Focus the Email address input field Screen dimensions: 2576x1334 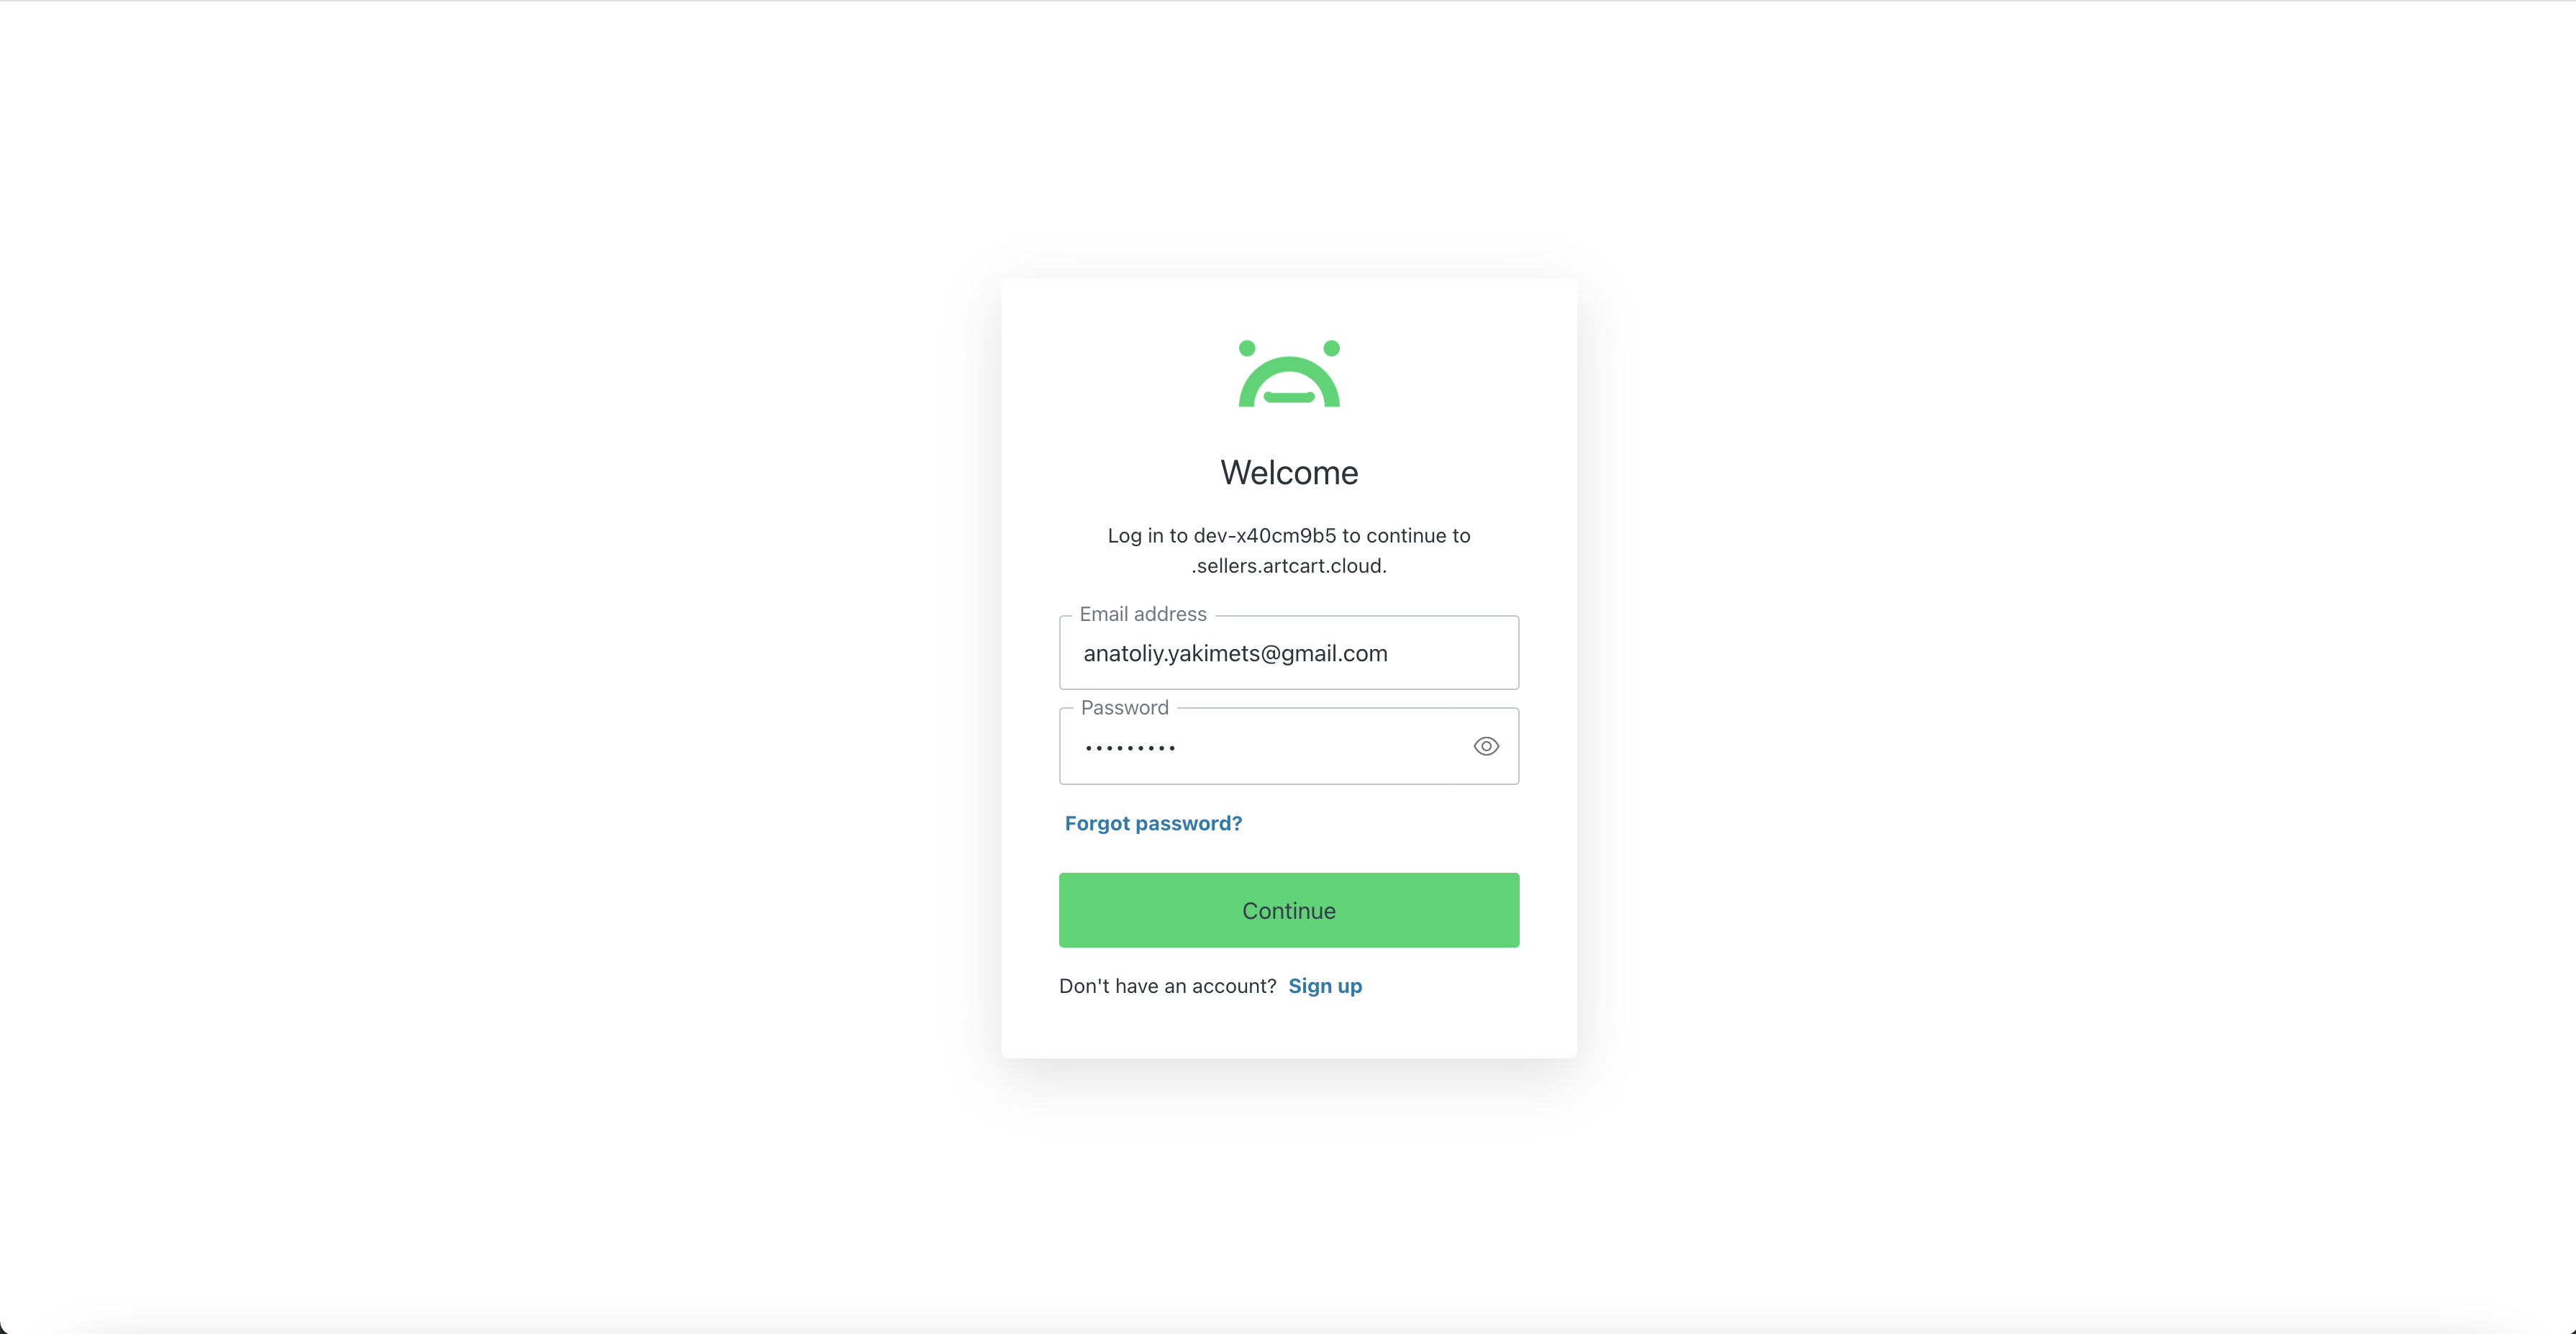1289,652
